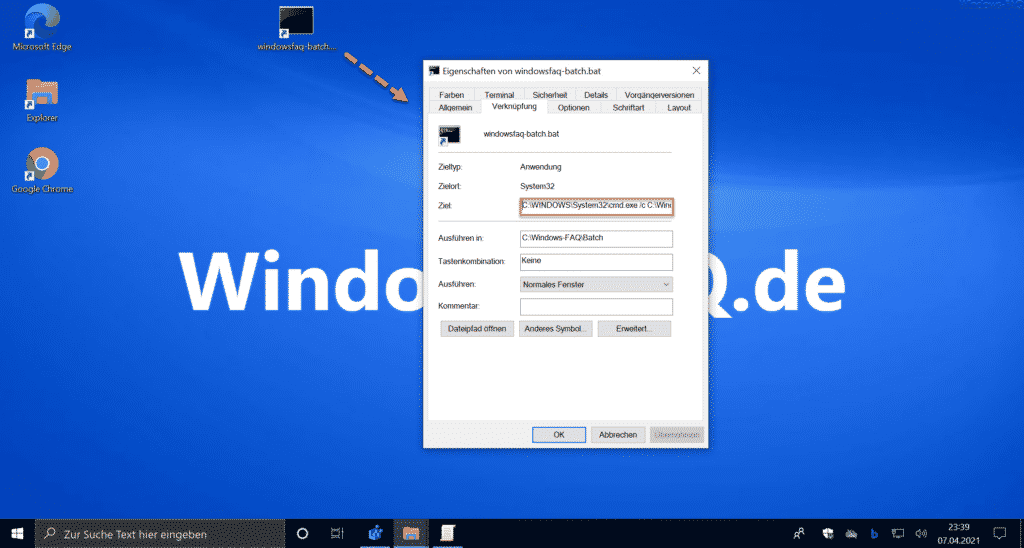Switch to the Farben tab
1024x548 pixels.
451,95
